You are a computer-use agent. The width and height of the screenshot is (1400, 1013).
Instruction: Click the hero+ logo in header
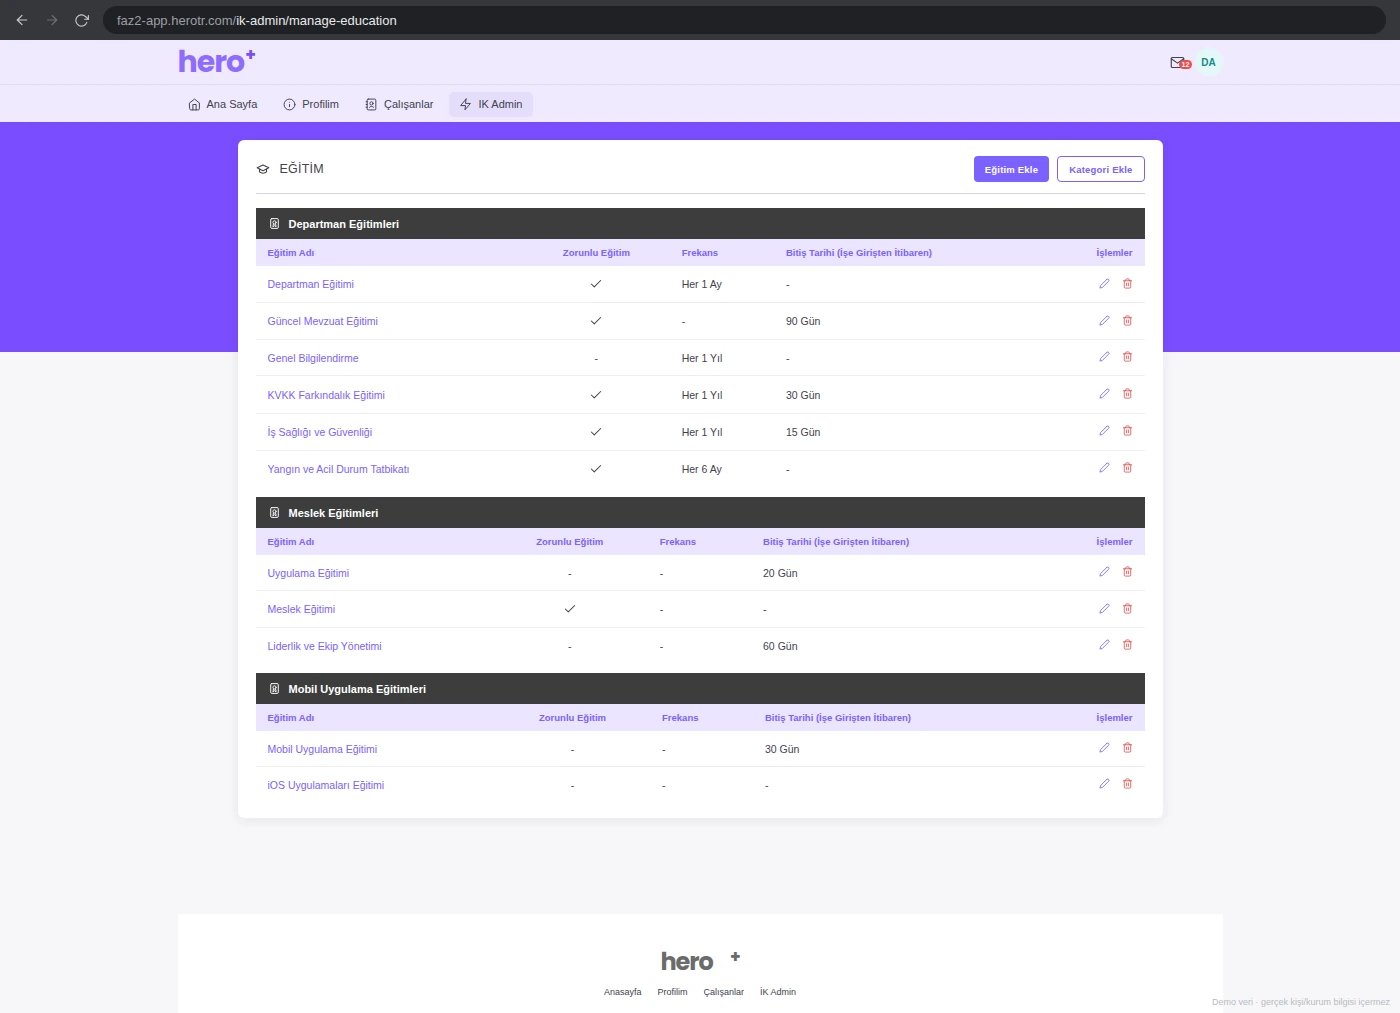[217, 61]
